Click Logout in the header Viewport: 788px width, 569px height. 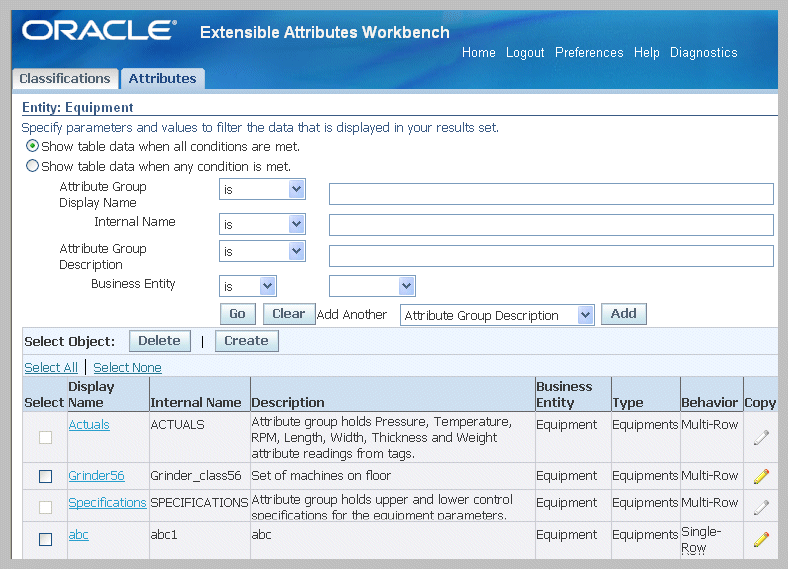tap(525, 52)
